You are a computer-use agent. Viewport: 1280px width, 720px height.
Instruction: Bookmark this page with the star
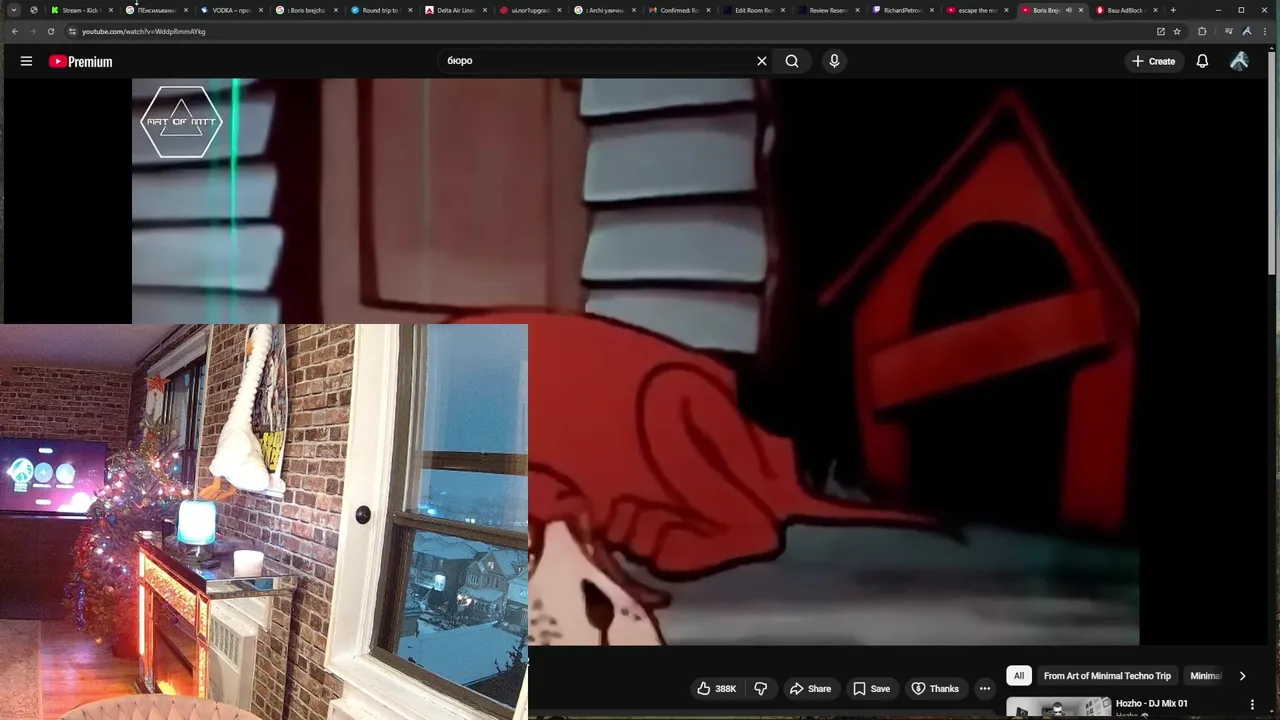(x=1177, y=31)
